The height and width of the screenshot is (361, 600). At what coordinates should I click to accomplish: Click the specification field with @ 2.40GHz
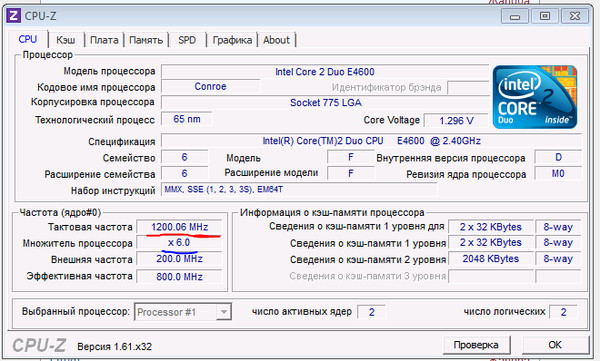[371, 141]
